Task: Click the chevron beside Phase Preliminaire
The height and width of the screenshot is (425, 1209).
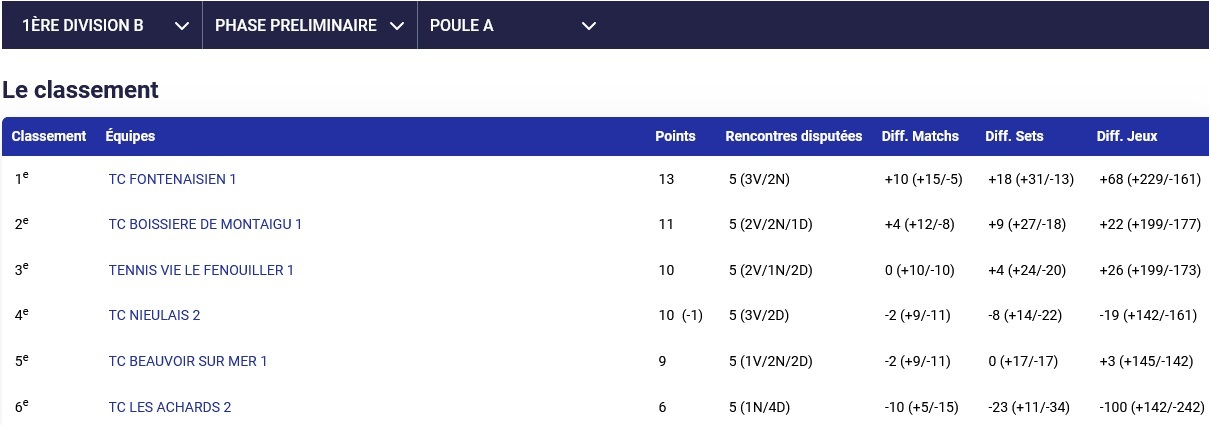Action: (x=397, y=26)
